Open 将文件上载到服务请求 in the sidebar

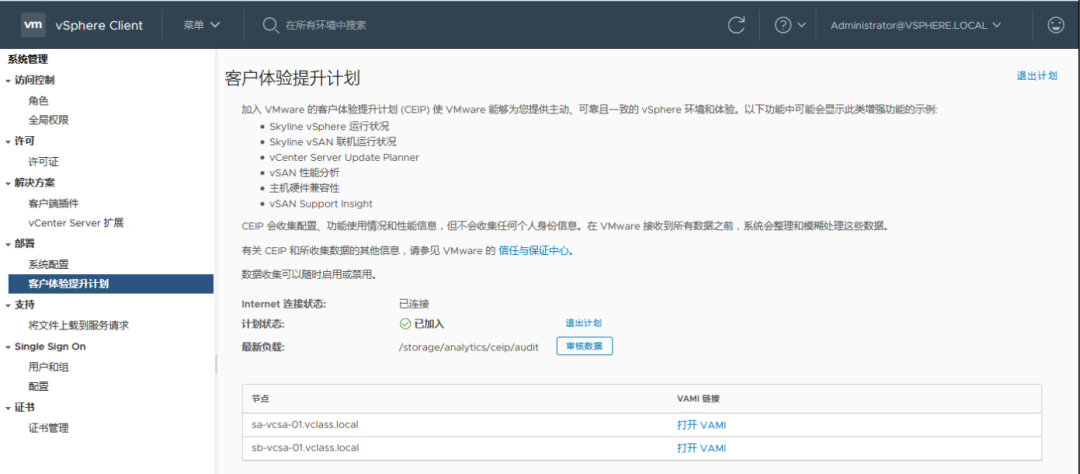point(79,325)
